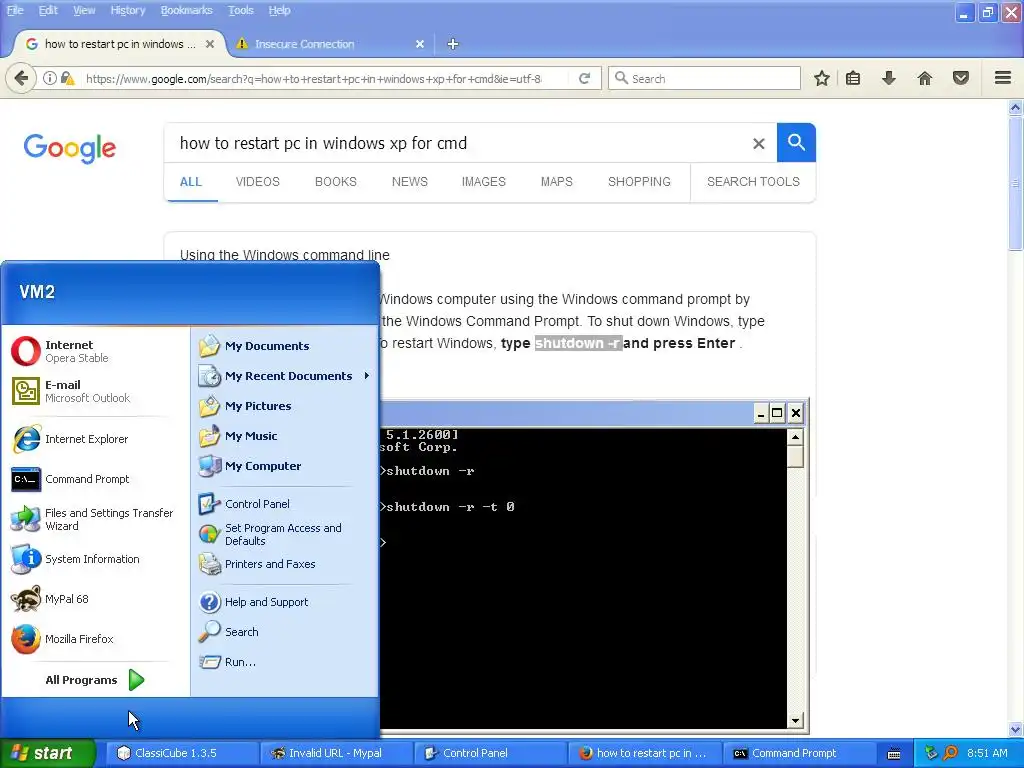The image size is (1024, 768).
Task: Click site information icon in URL bar
Action: coord(50,78)
